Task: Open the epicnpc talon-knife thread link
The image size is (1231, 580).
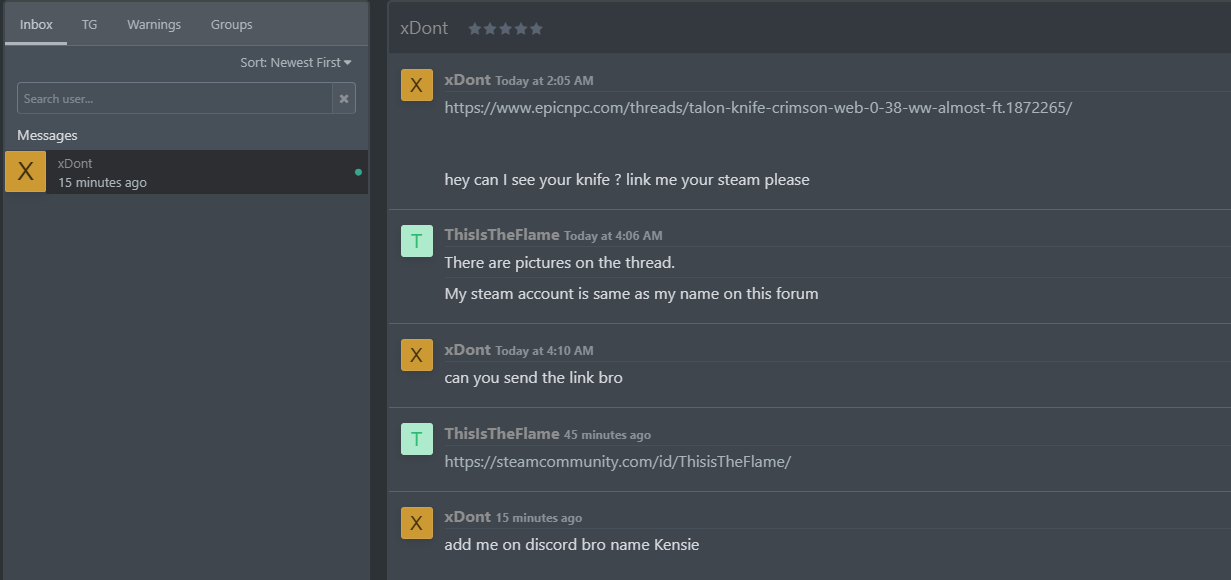Action: 758,107
